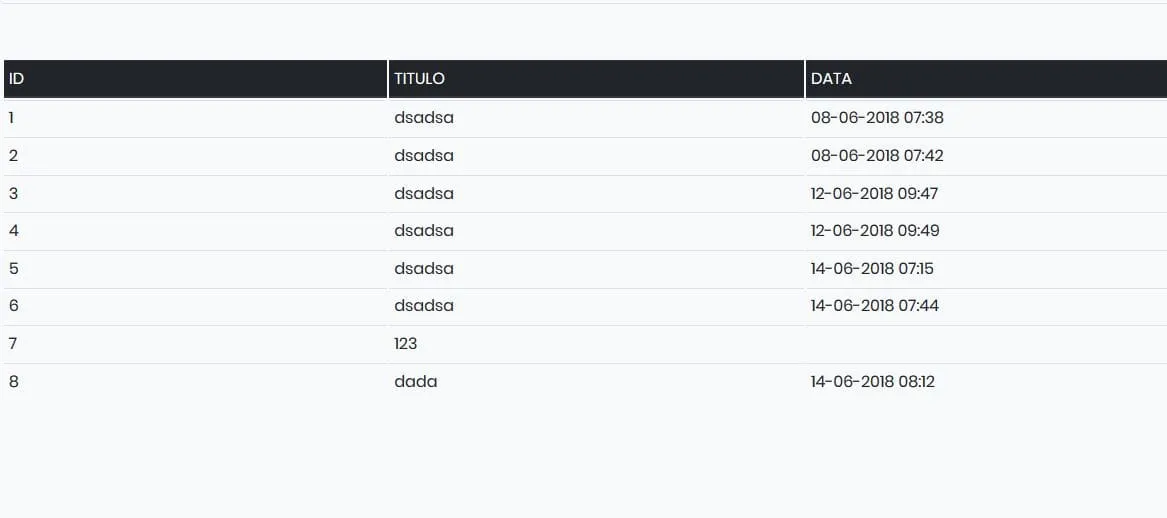
Task: Click the title cell reading 123
Action: 405,344
